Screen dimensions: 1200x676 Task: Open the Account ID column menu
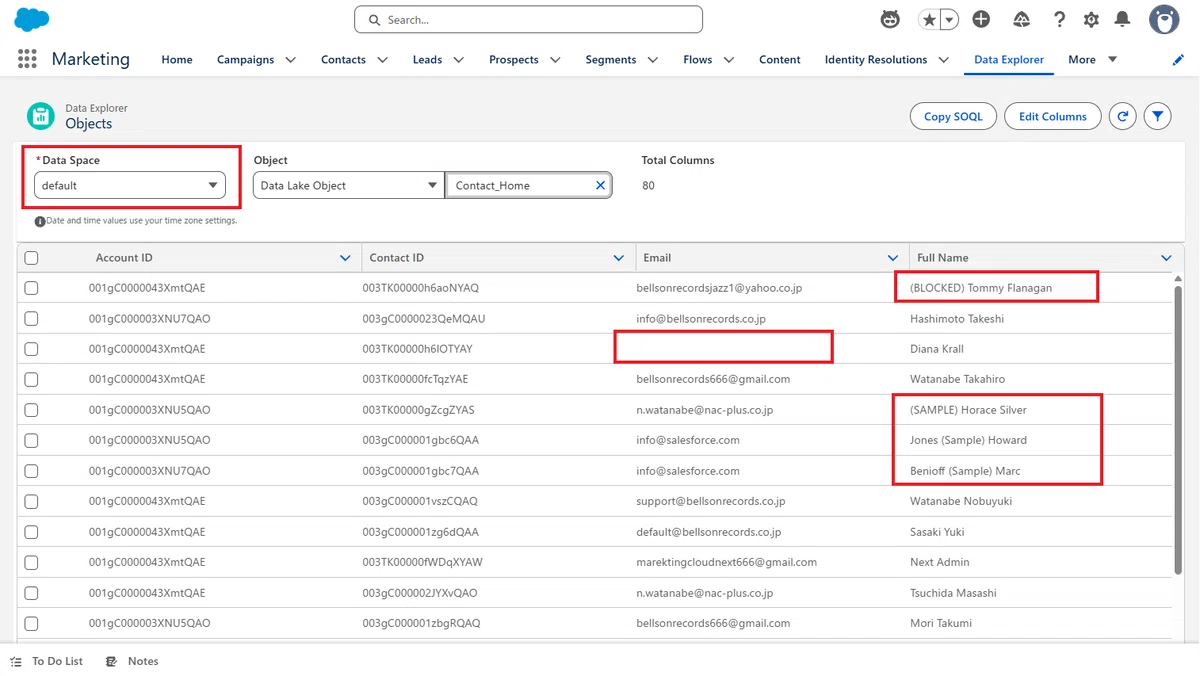tap(345, 258)
